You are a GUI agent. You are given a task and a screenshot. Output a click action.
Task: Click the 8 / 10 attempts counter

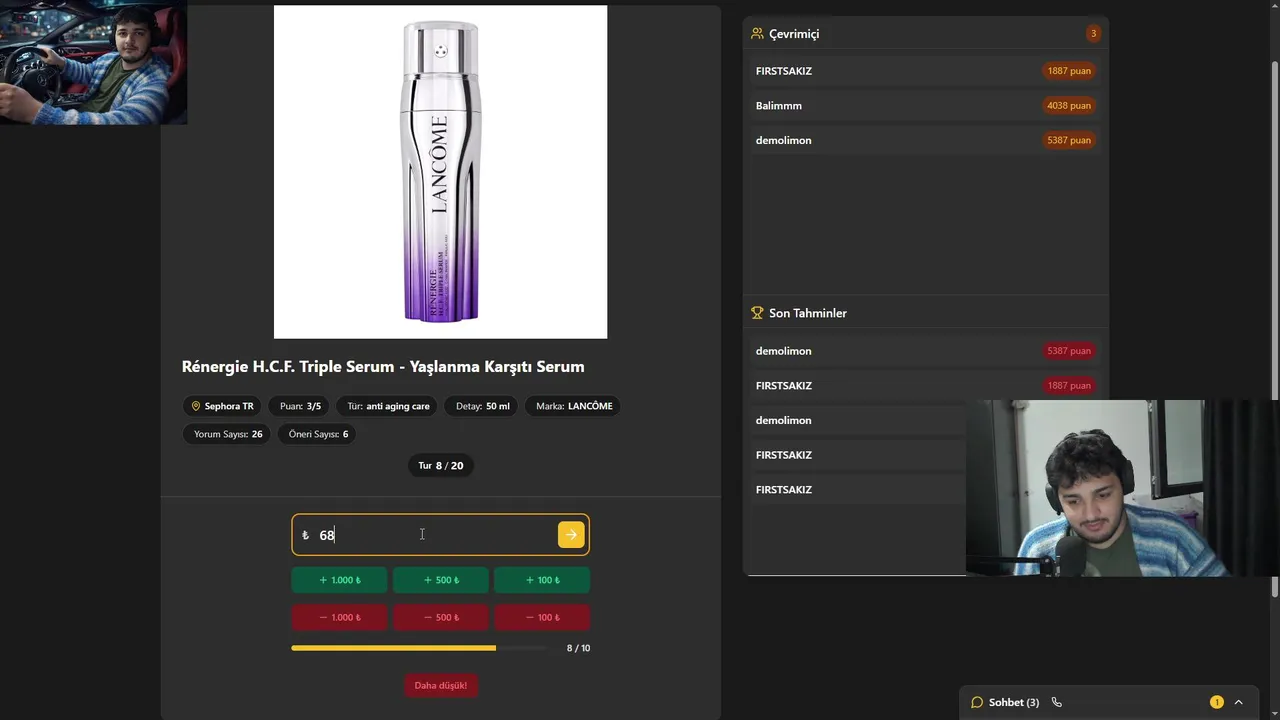pyautogui.click(x=578, y=648)
